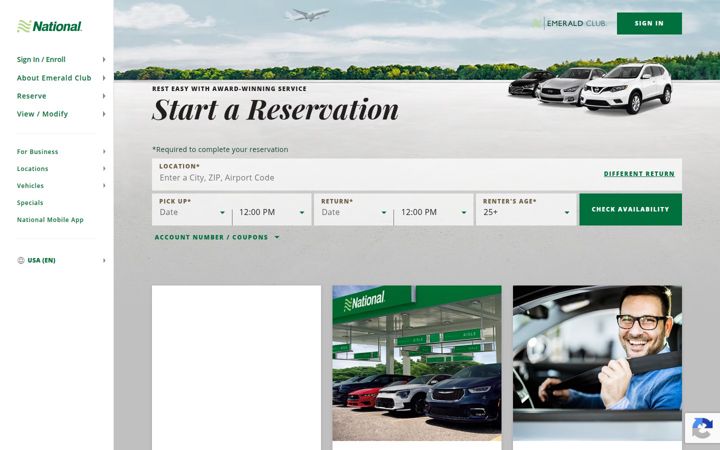This screenshot has height=450, width=720.
Task: Expand arrow next to Reserve
Action: tap(104, 96)
